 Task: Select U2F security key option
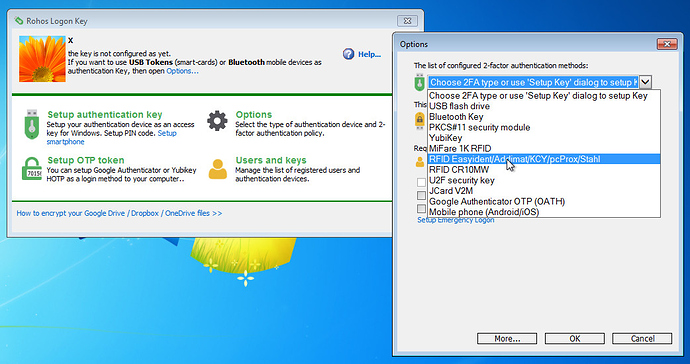(x=544, y=180)
